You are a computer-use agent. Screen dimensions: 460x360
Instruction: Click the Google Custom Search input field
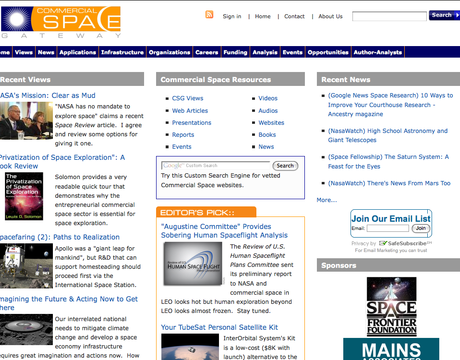coord(215,166)
